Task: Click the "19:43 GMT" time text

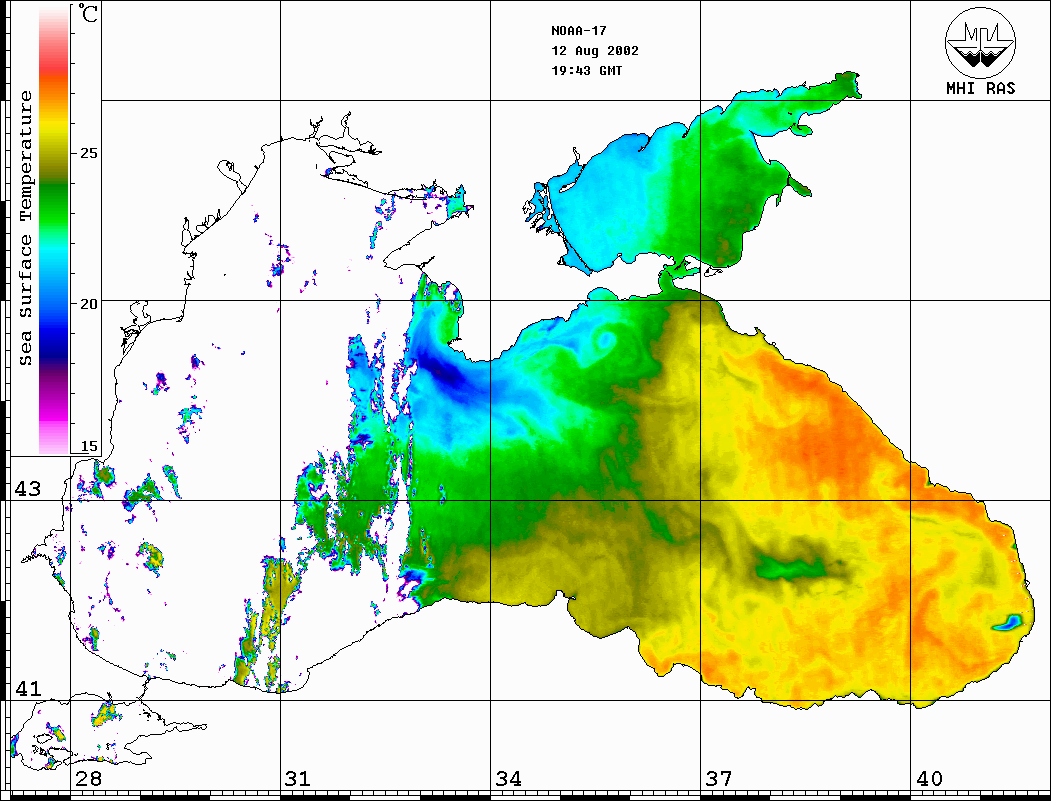Action: click(587, 71)
